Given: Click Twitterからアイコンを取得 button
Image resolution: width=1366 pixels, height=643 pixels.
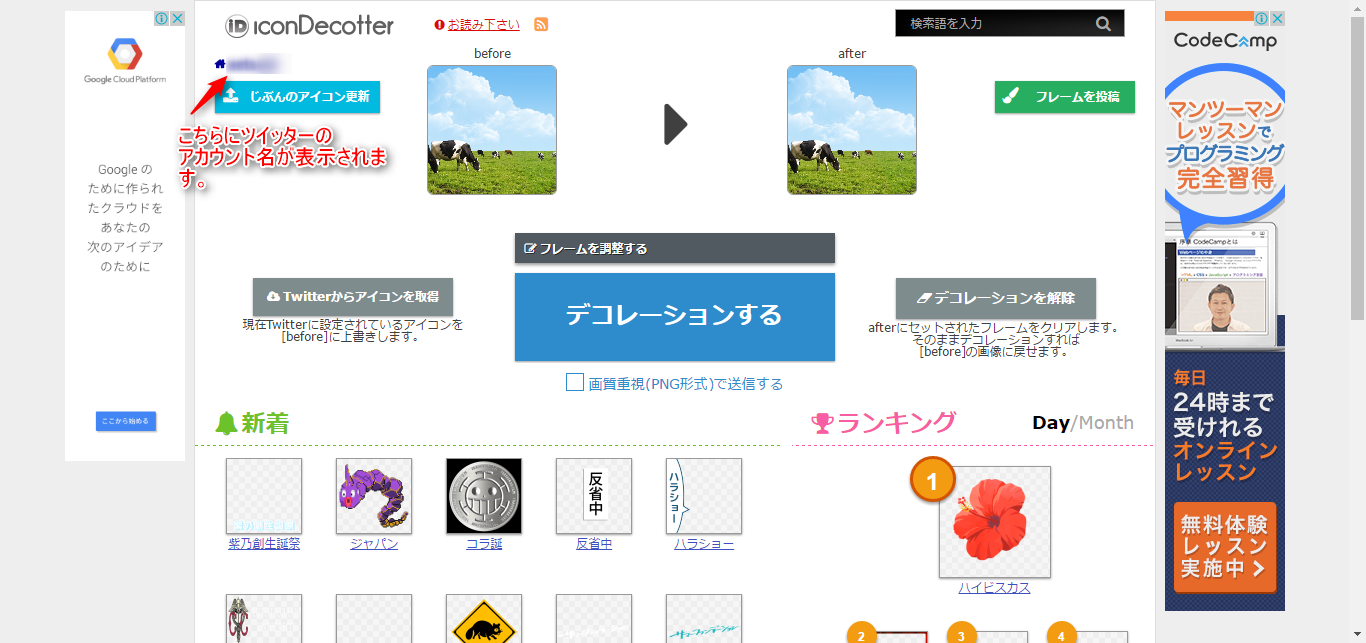Looking at the screenshot, I should click(353, 297).
